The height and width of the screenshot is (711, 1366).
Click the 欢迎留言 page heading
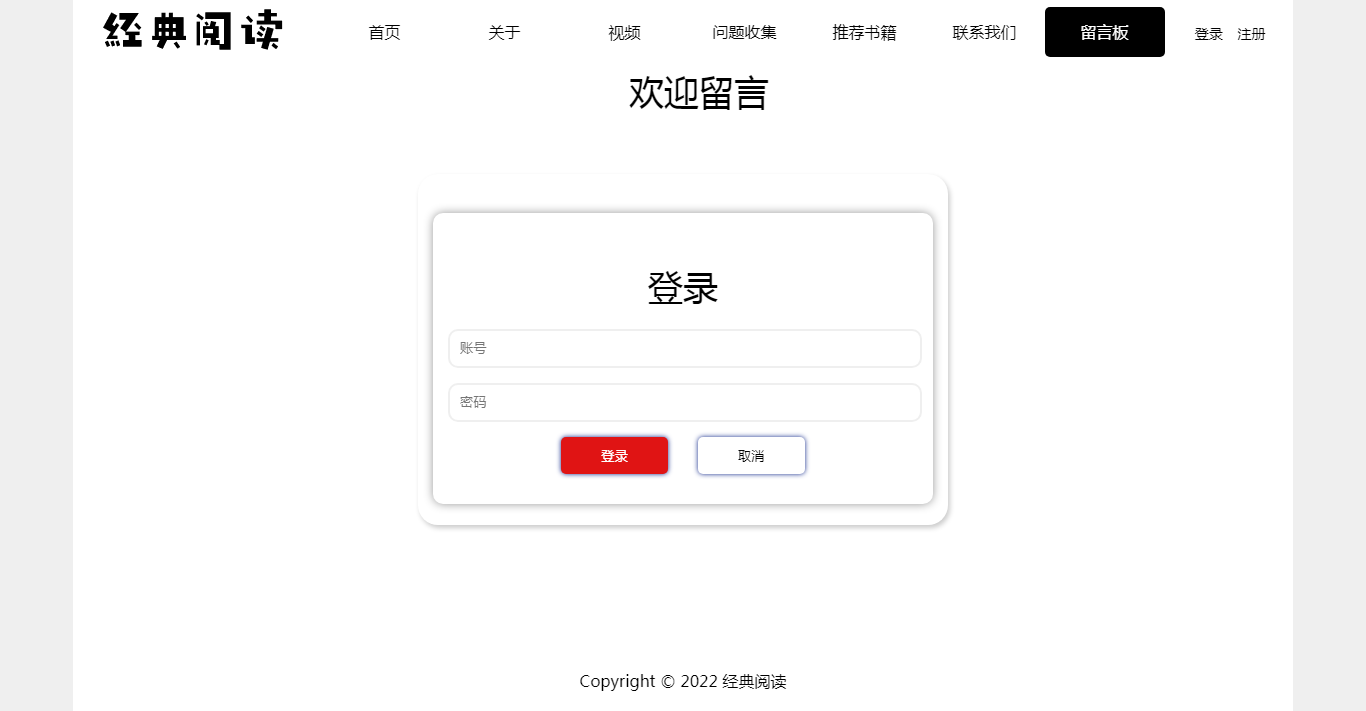698,93
